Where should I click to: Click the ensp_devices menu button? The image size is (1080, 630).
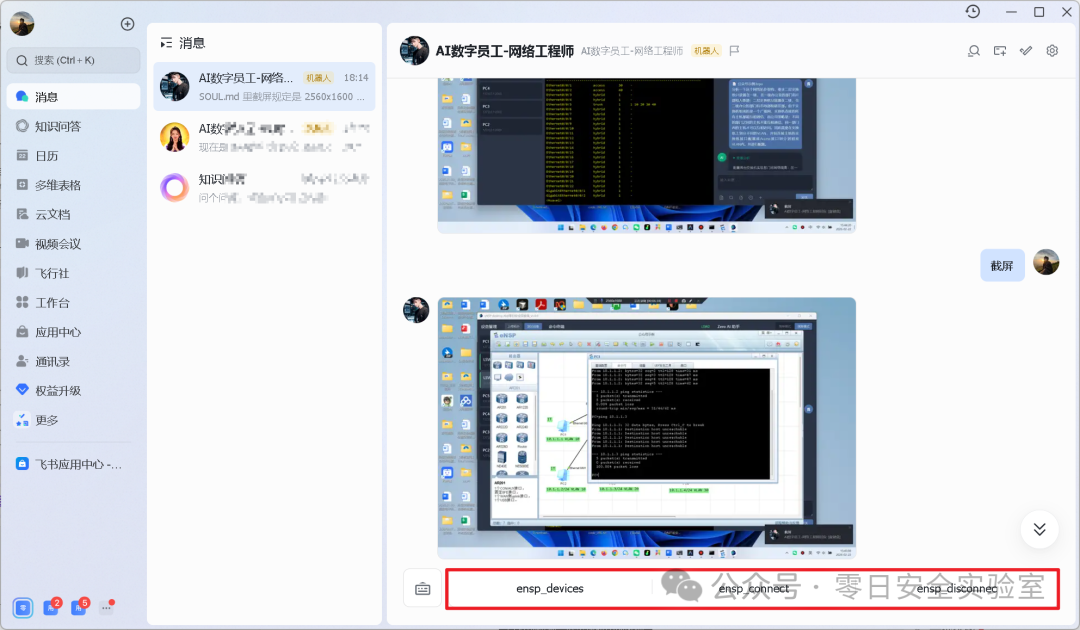[550, 589]
